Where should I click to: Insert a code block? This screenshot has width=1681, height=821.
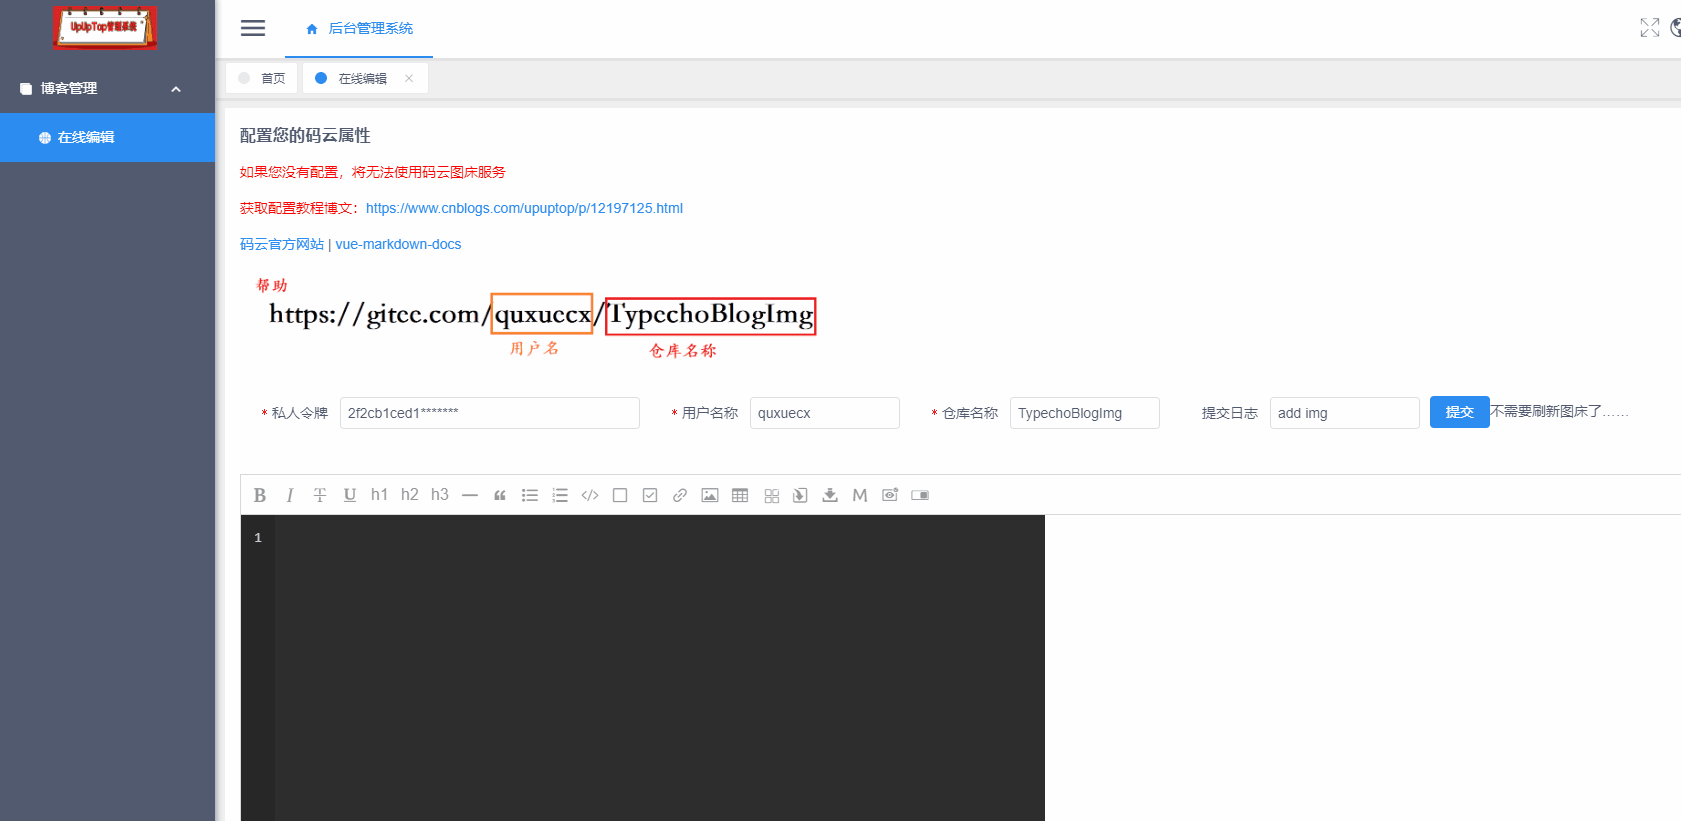[590, 495]
